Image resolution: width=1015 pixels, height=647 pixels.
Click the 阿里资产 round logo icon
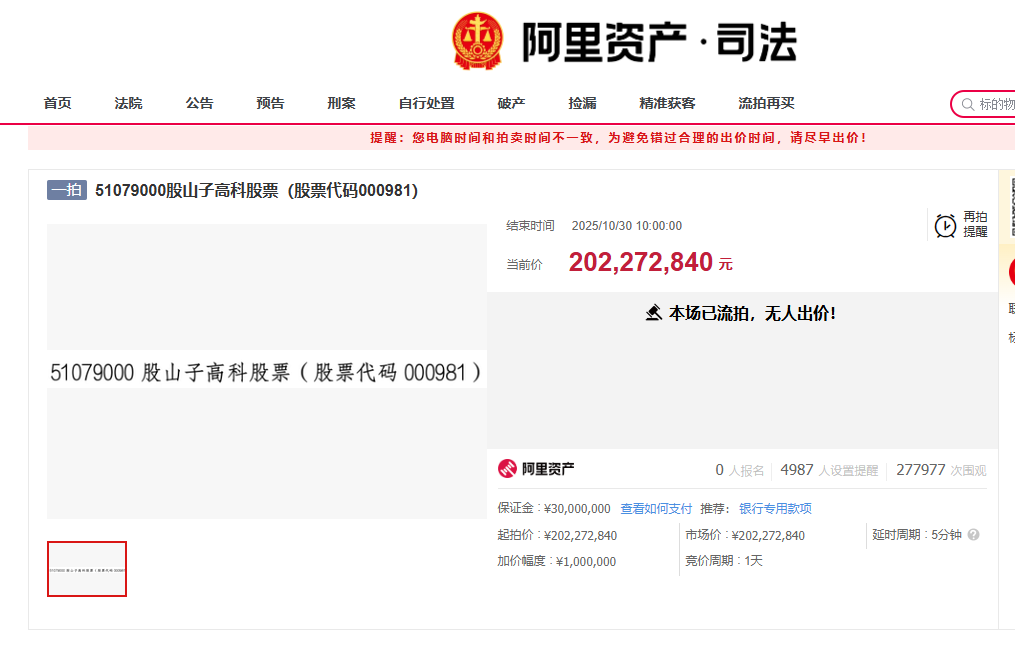[507, 468]
